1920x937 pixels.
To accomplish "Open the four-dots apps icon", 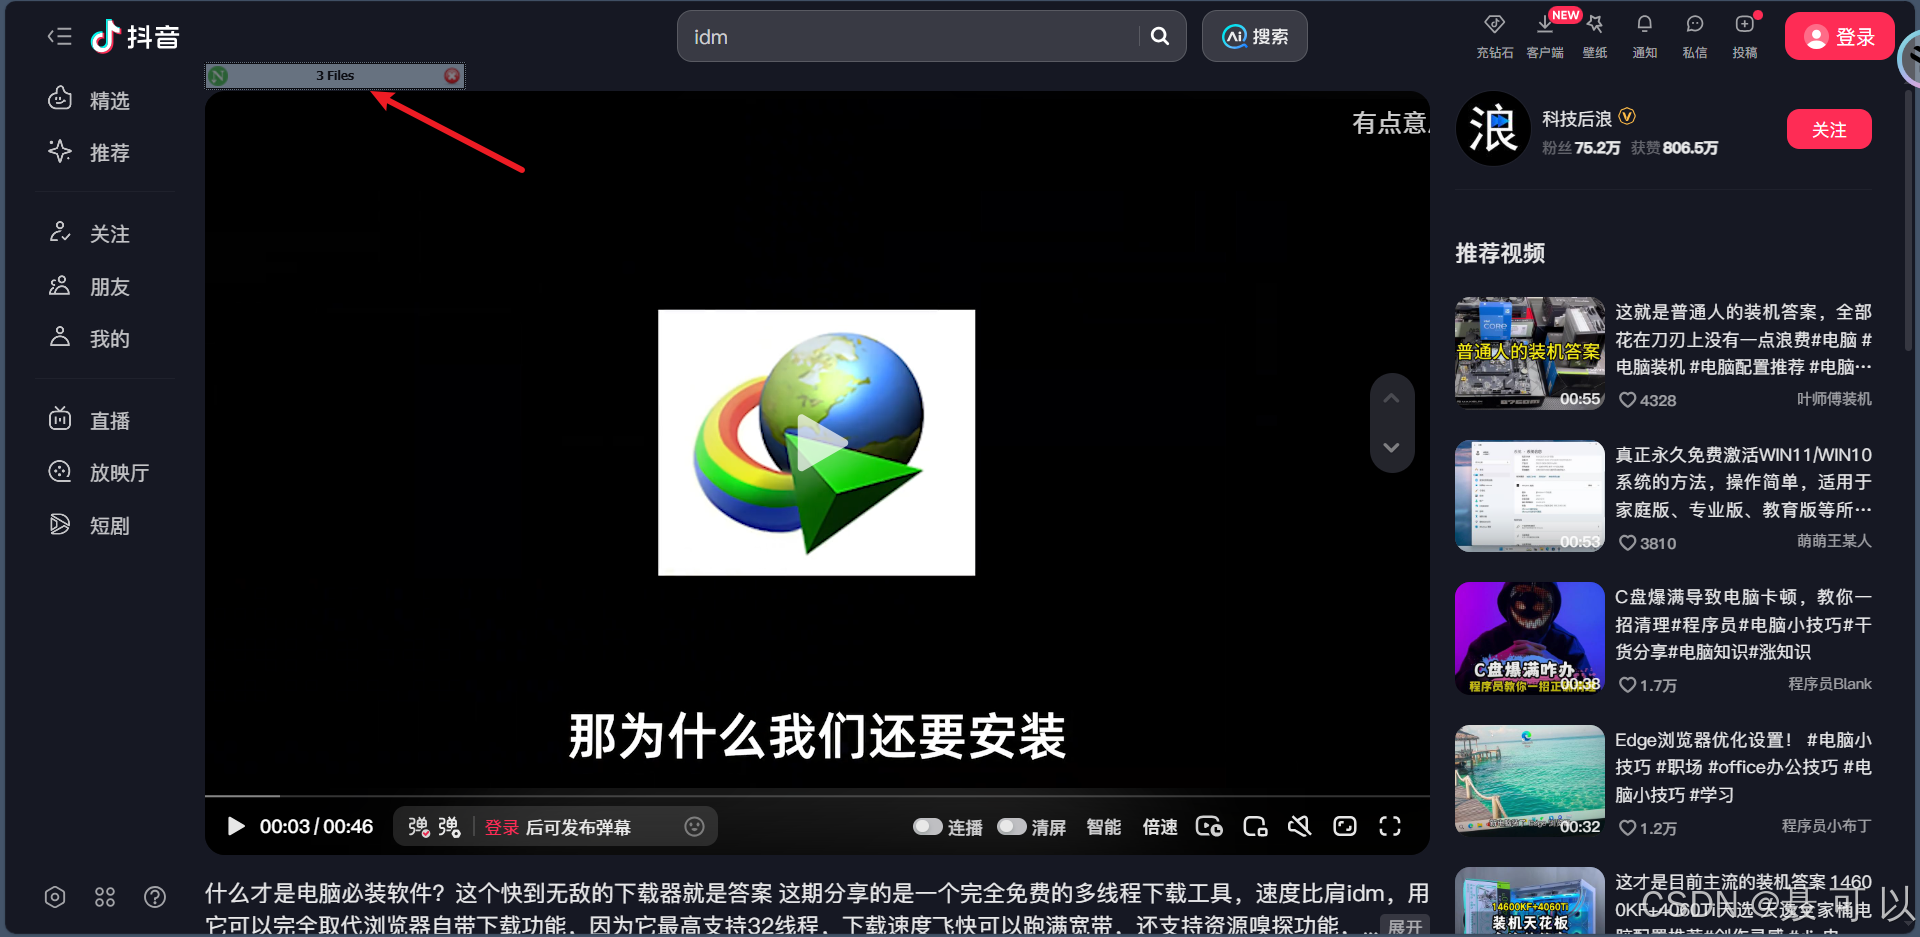I will coord(105,897).
